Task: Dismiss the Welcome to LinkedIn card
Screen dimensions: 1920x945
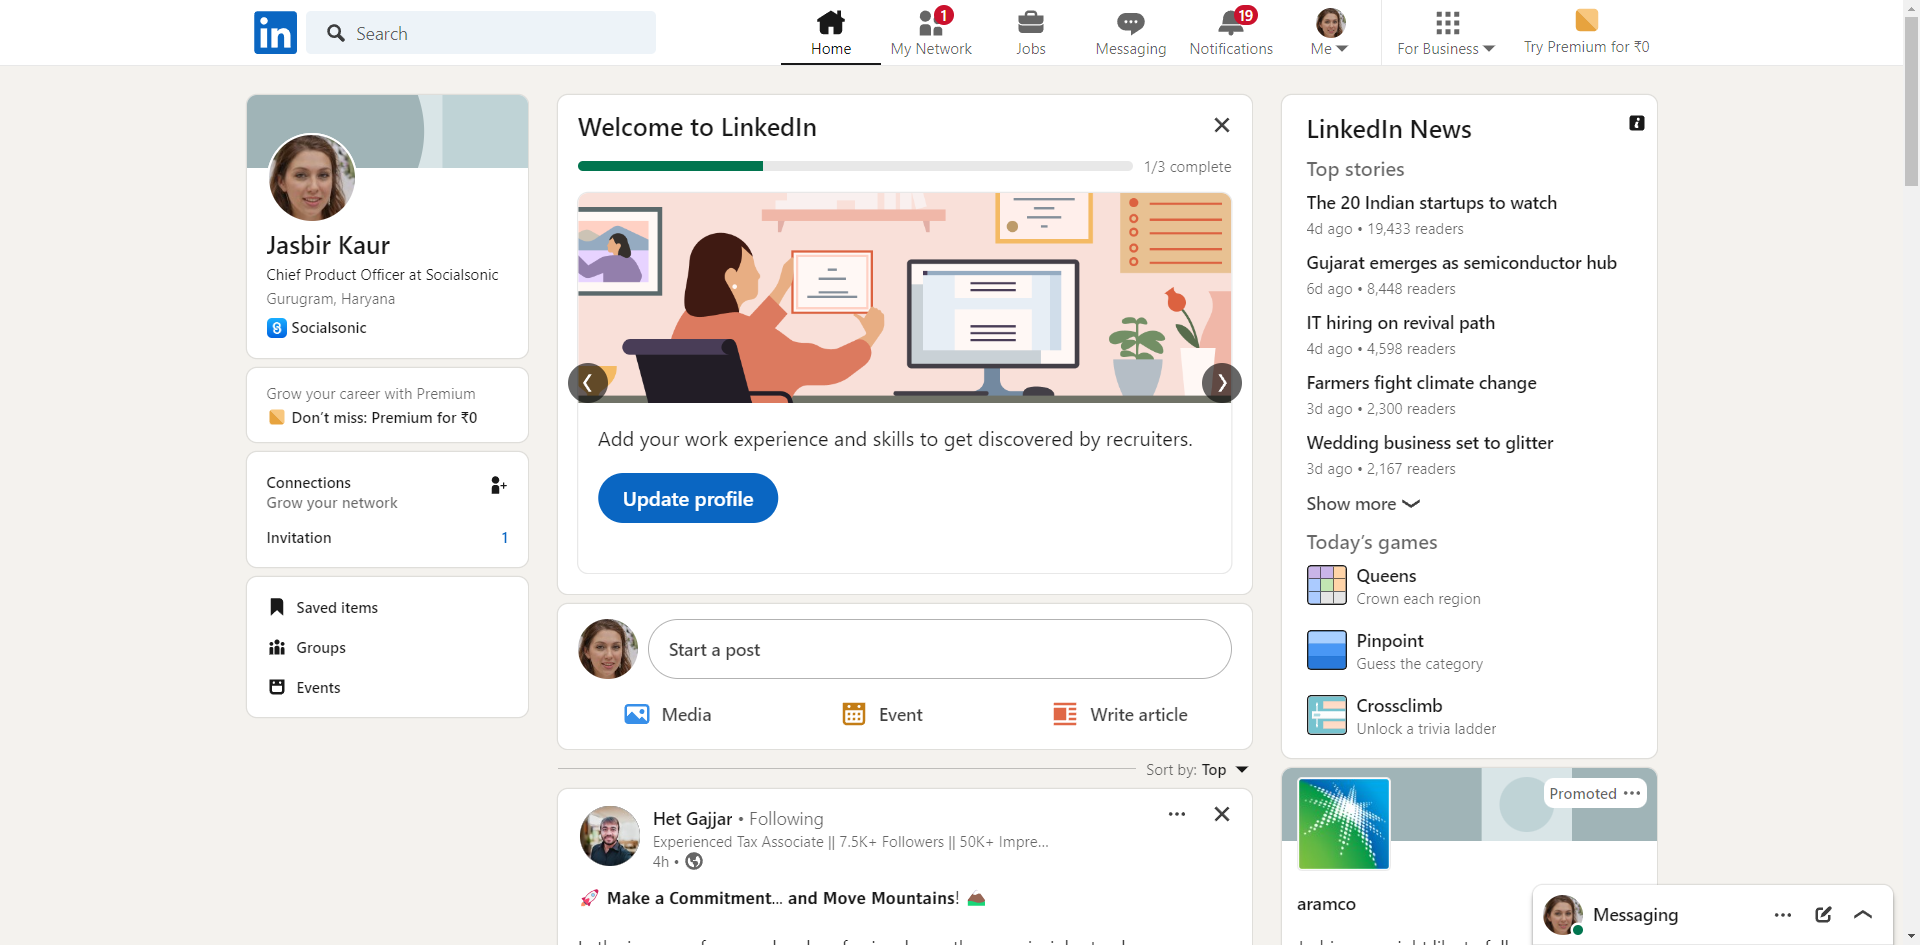Action: [x=1222, y=125]
